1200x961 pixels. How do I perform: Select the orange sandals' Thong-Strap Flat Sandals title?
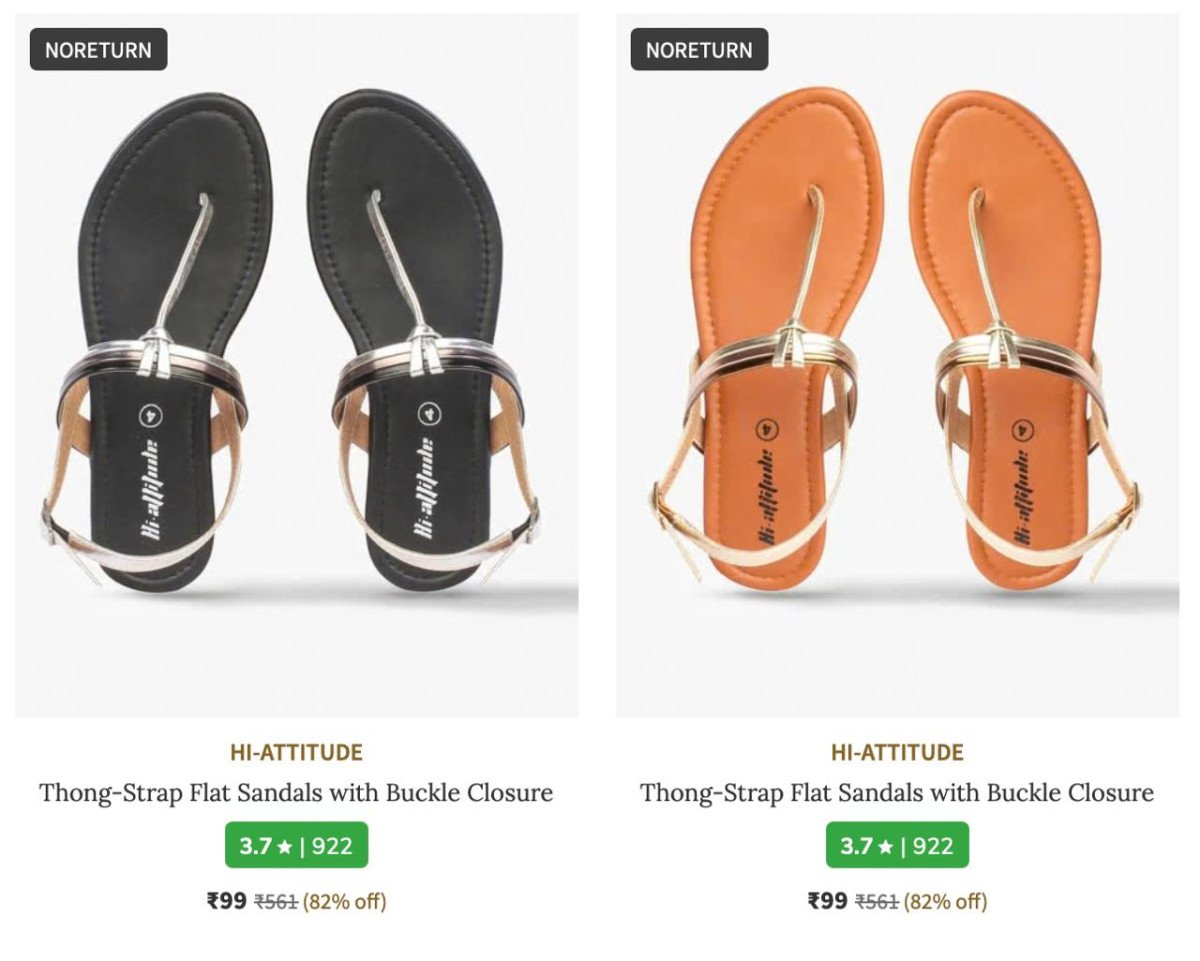coord(897,793)
